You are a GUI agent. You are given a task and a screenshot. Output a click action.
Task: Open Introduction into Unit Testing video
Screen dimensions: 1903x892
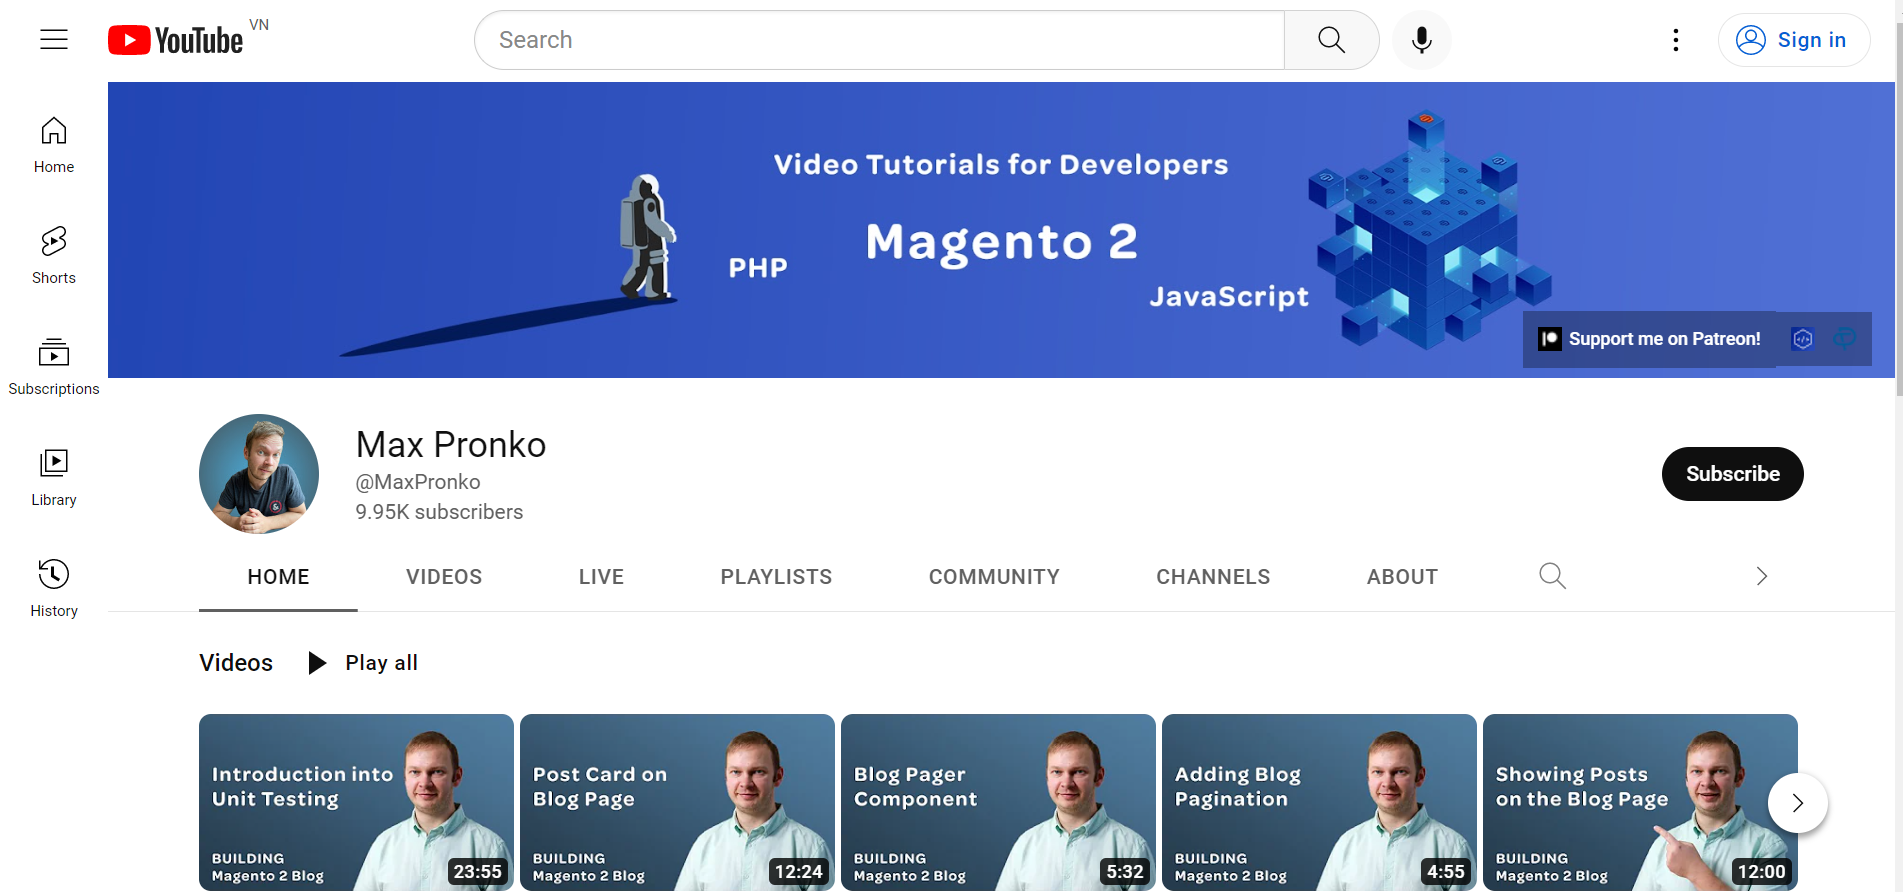(356, 802)
